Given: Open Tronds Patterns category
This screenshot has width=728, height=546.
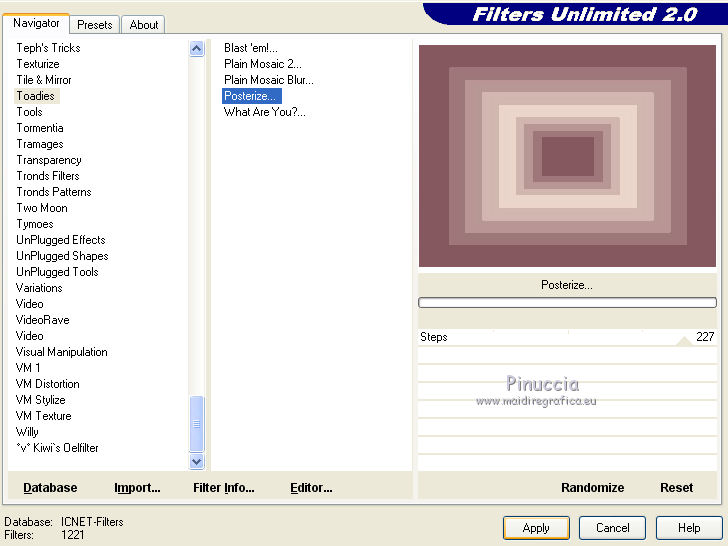Looking at the screenshot, I should pos(54,192).
